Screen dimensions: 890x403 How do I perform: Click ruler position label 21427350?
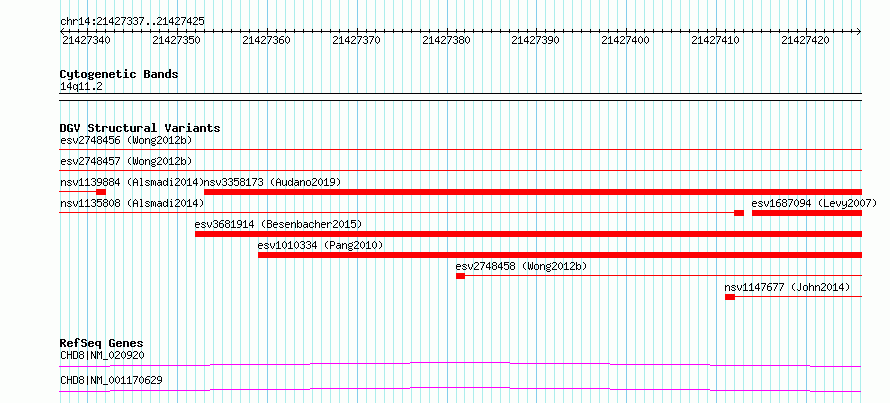pos(177,40)
